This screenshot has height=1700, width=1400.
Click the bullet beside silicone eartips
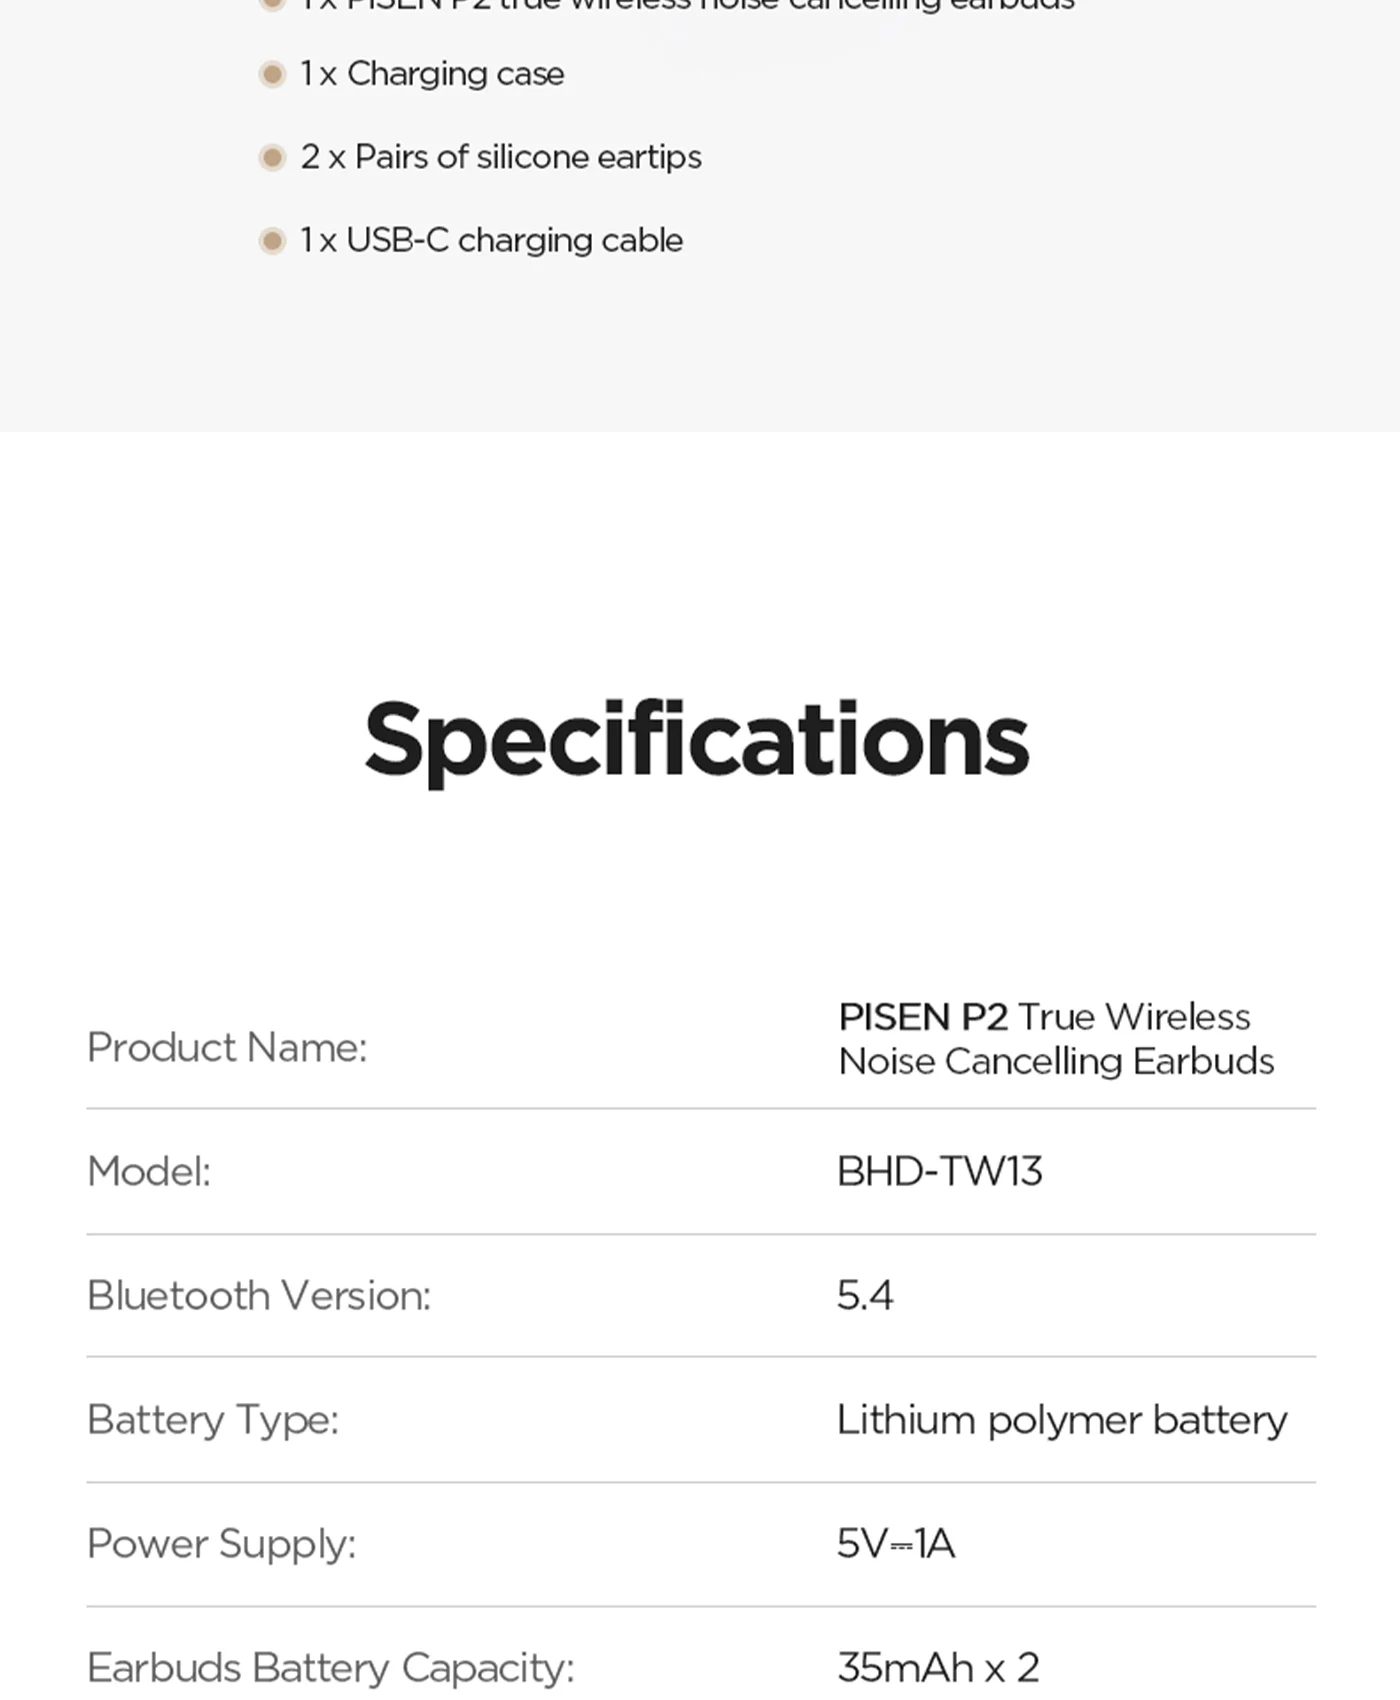pos(272,158)
